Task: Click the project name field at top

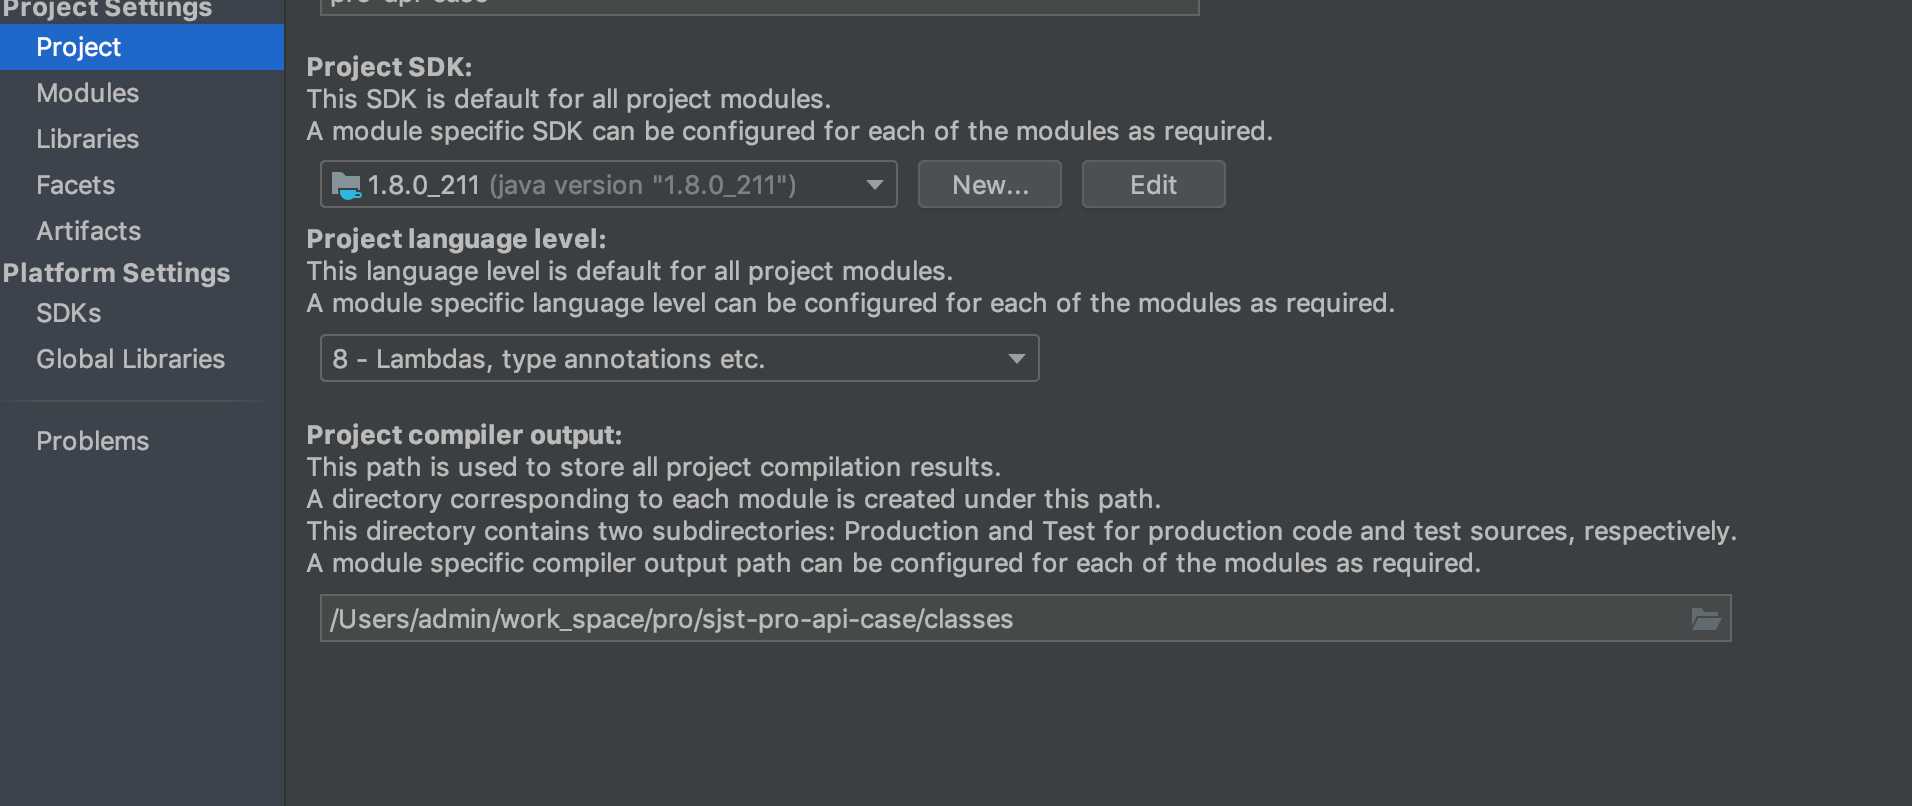Action: (759, 6)
